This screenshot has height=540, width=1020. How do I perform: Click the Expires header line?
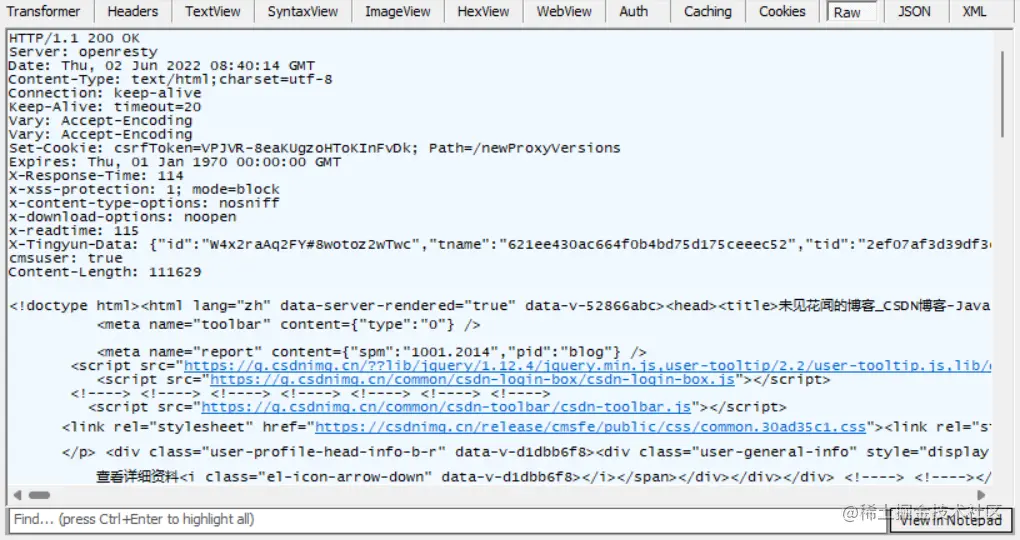click(x=175, y=161)
